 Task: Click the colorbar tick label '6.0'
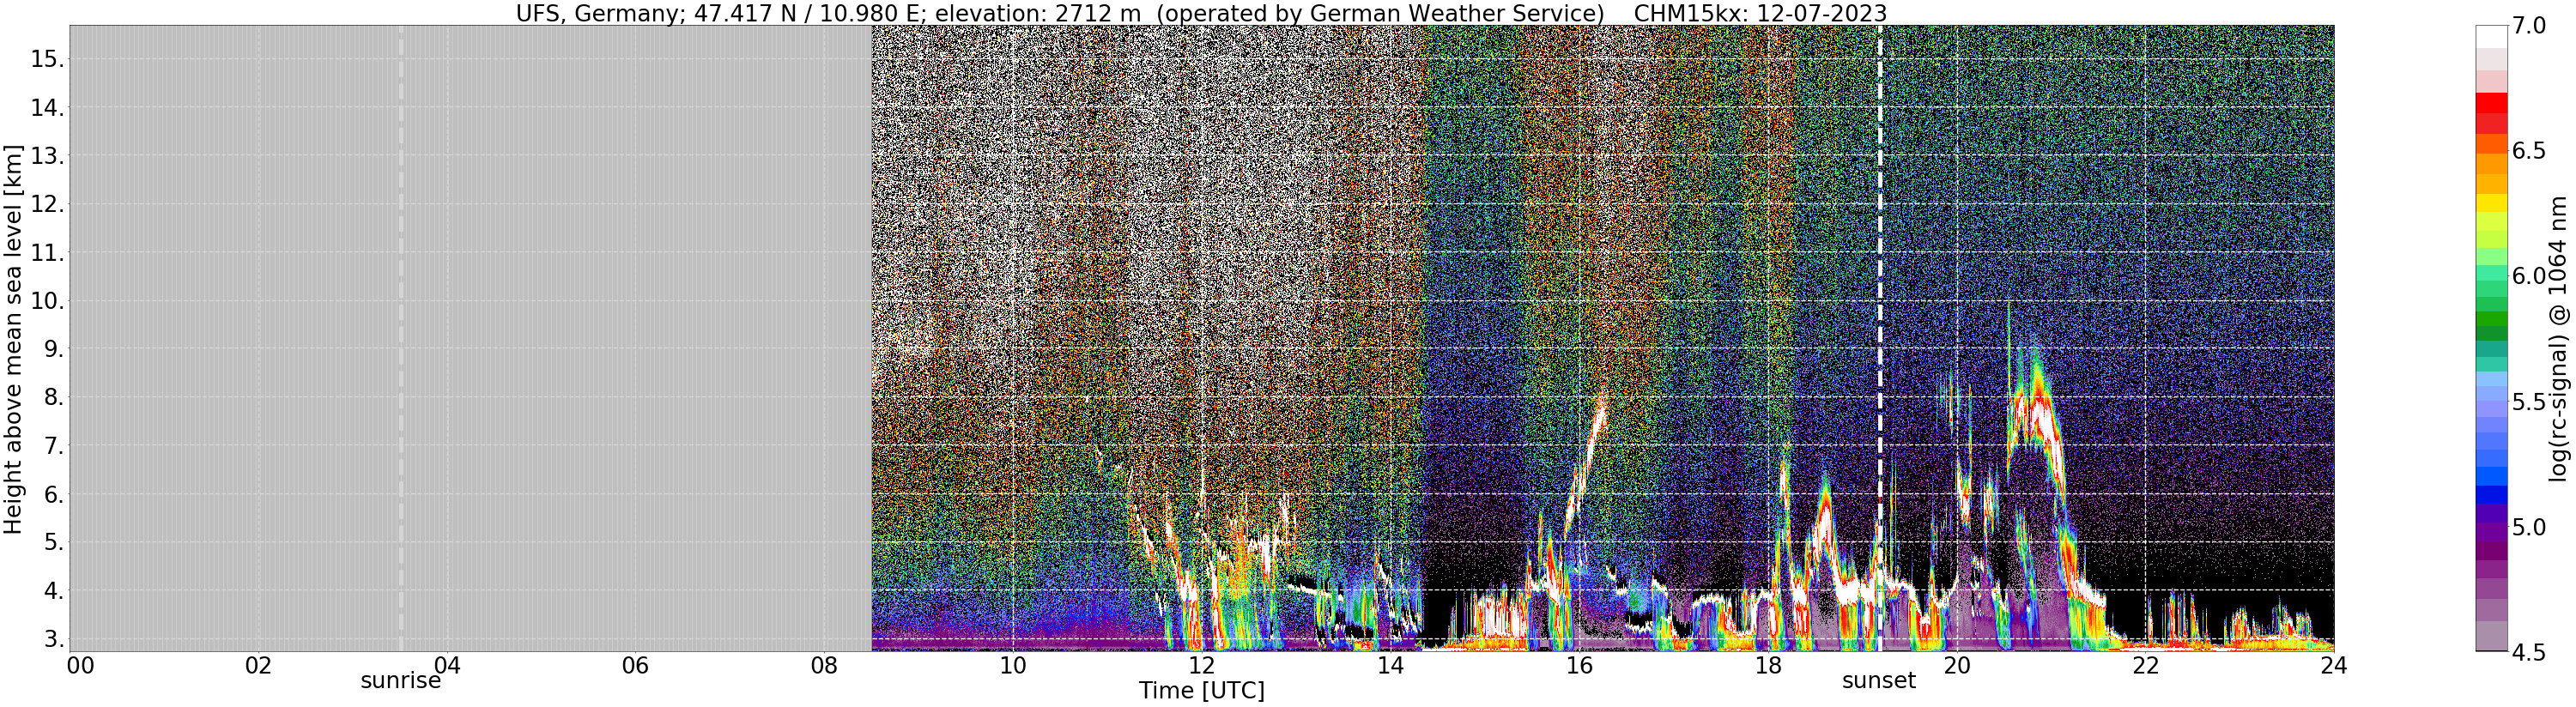(x=2529, y=276)
